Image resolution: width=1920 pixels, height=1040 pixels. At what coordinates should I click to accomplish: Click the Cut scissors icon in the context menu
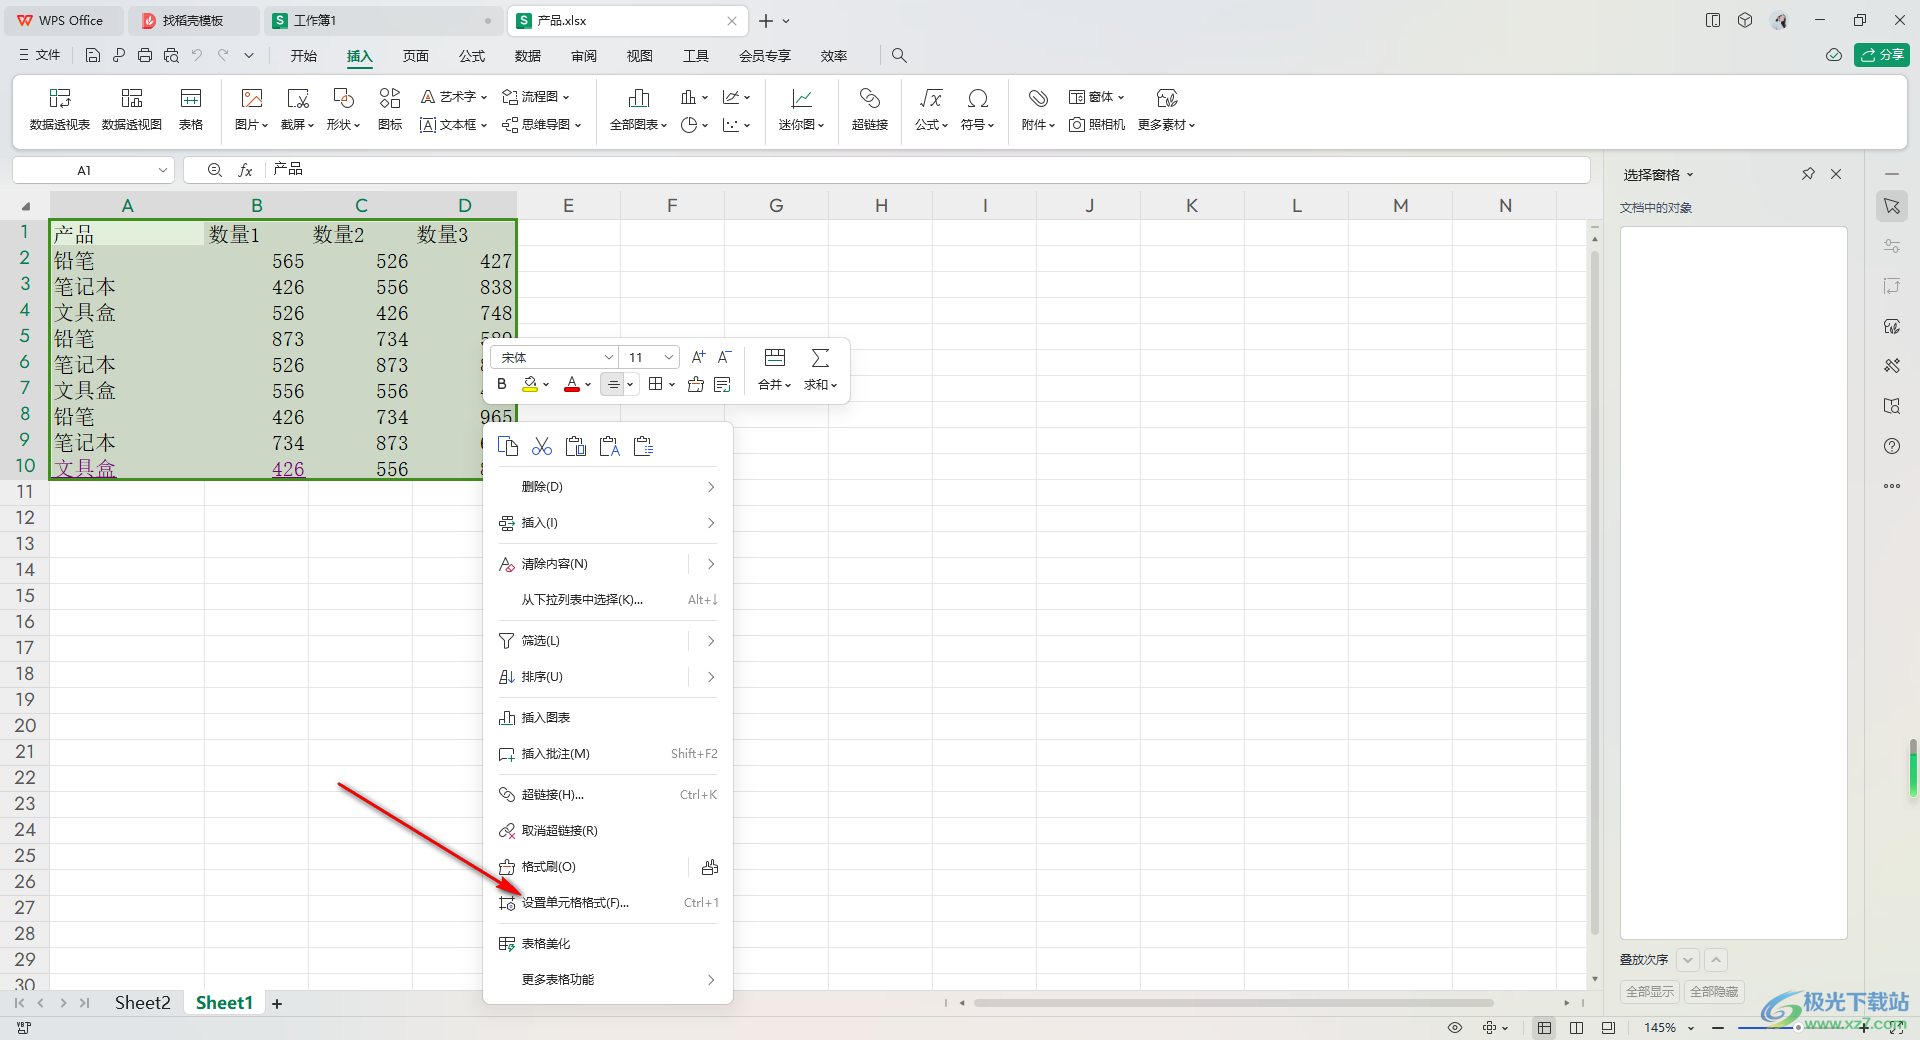[x=542, y=446]
